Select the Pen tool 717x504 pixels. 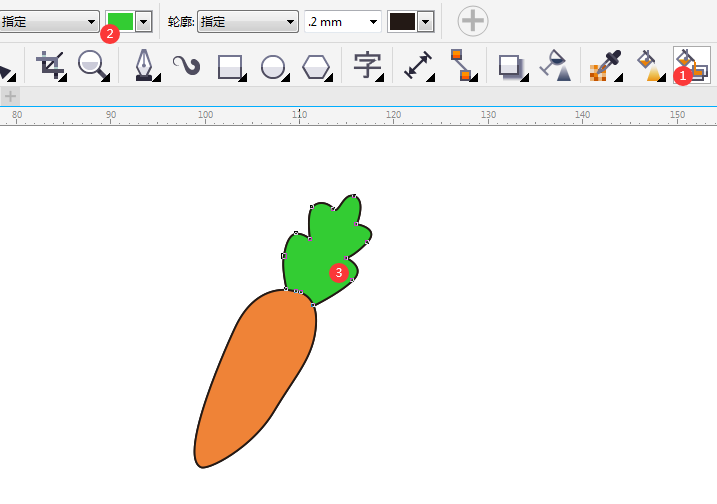coord(146,66)
